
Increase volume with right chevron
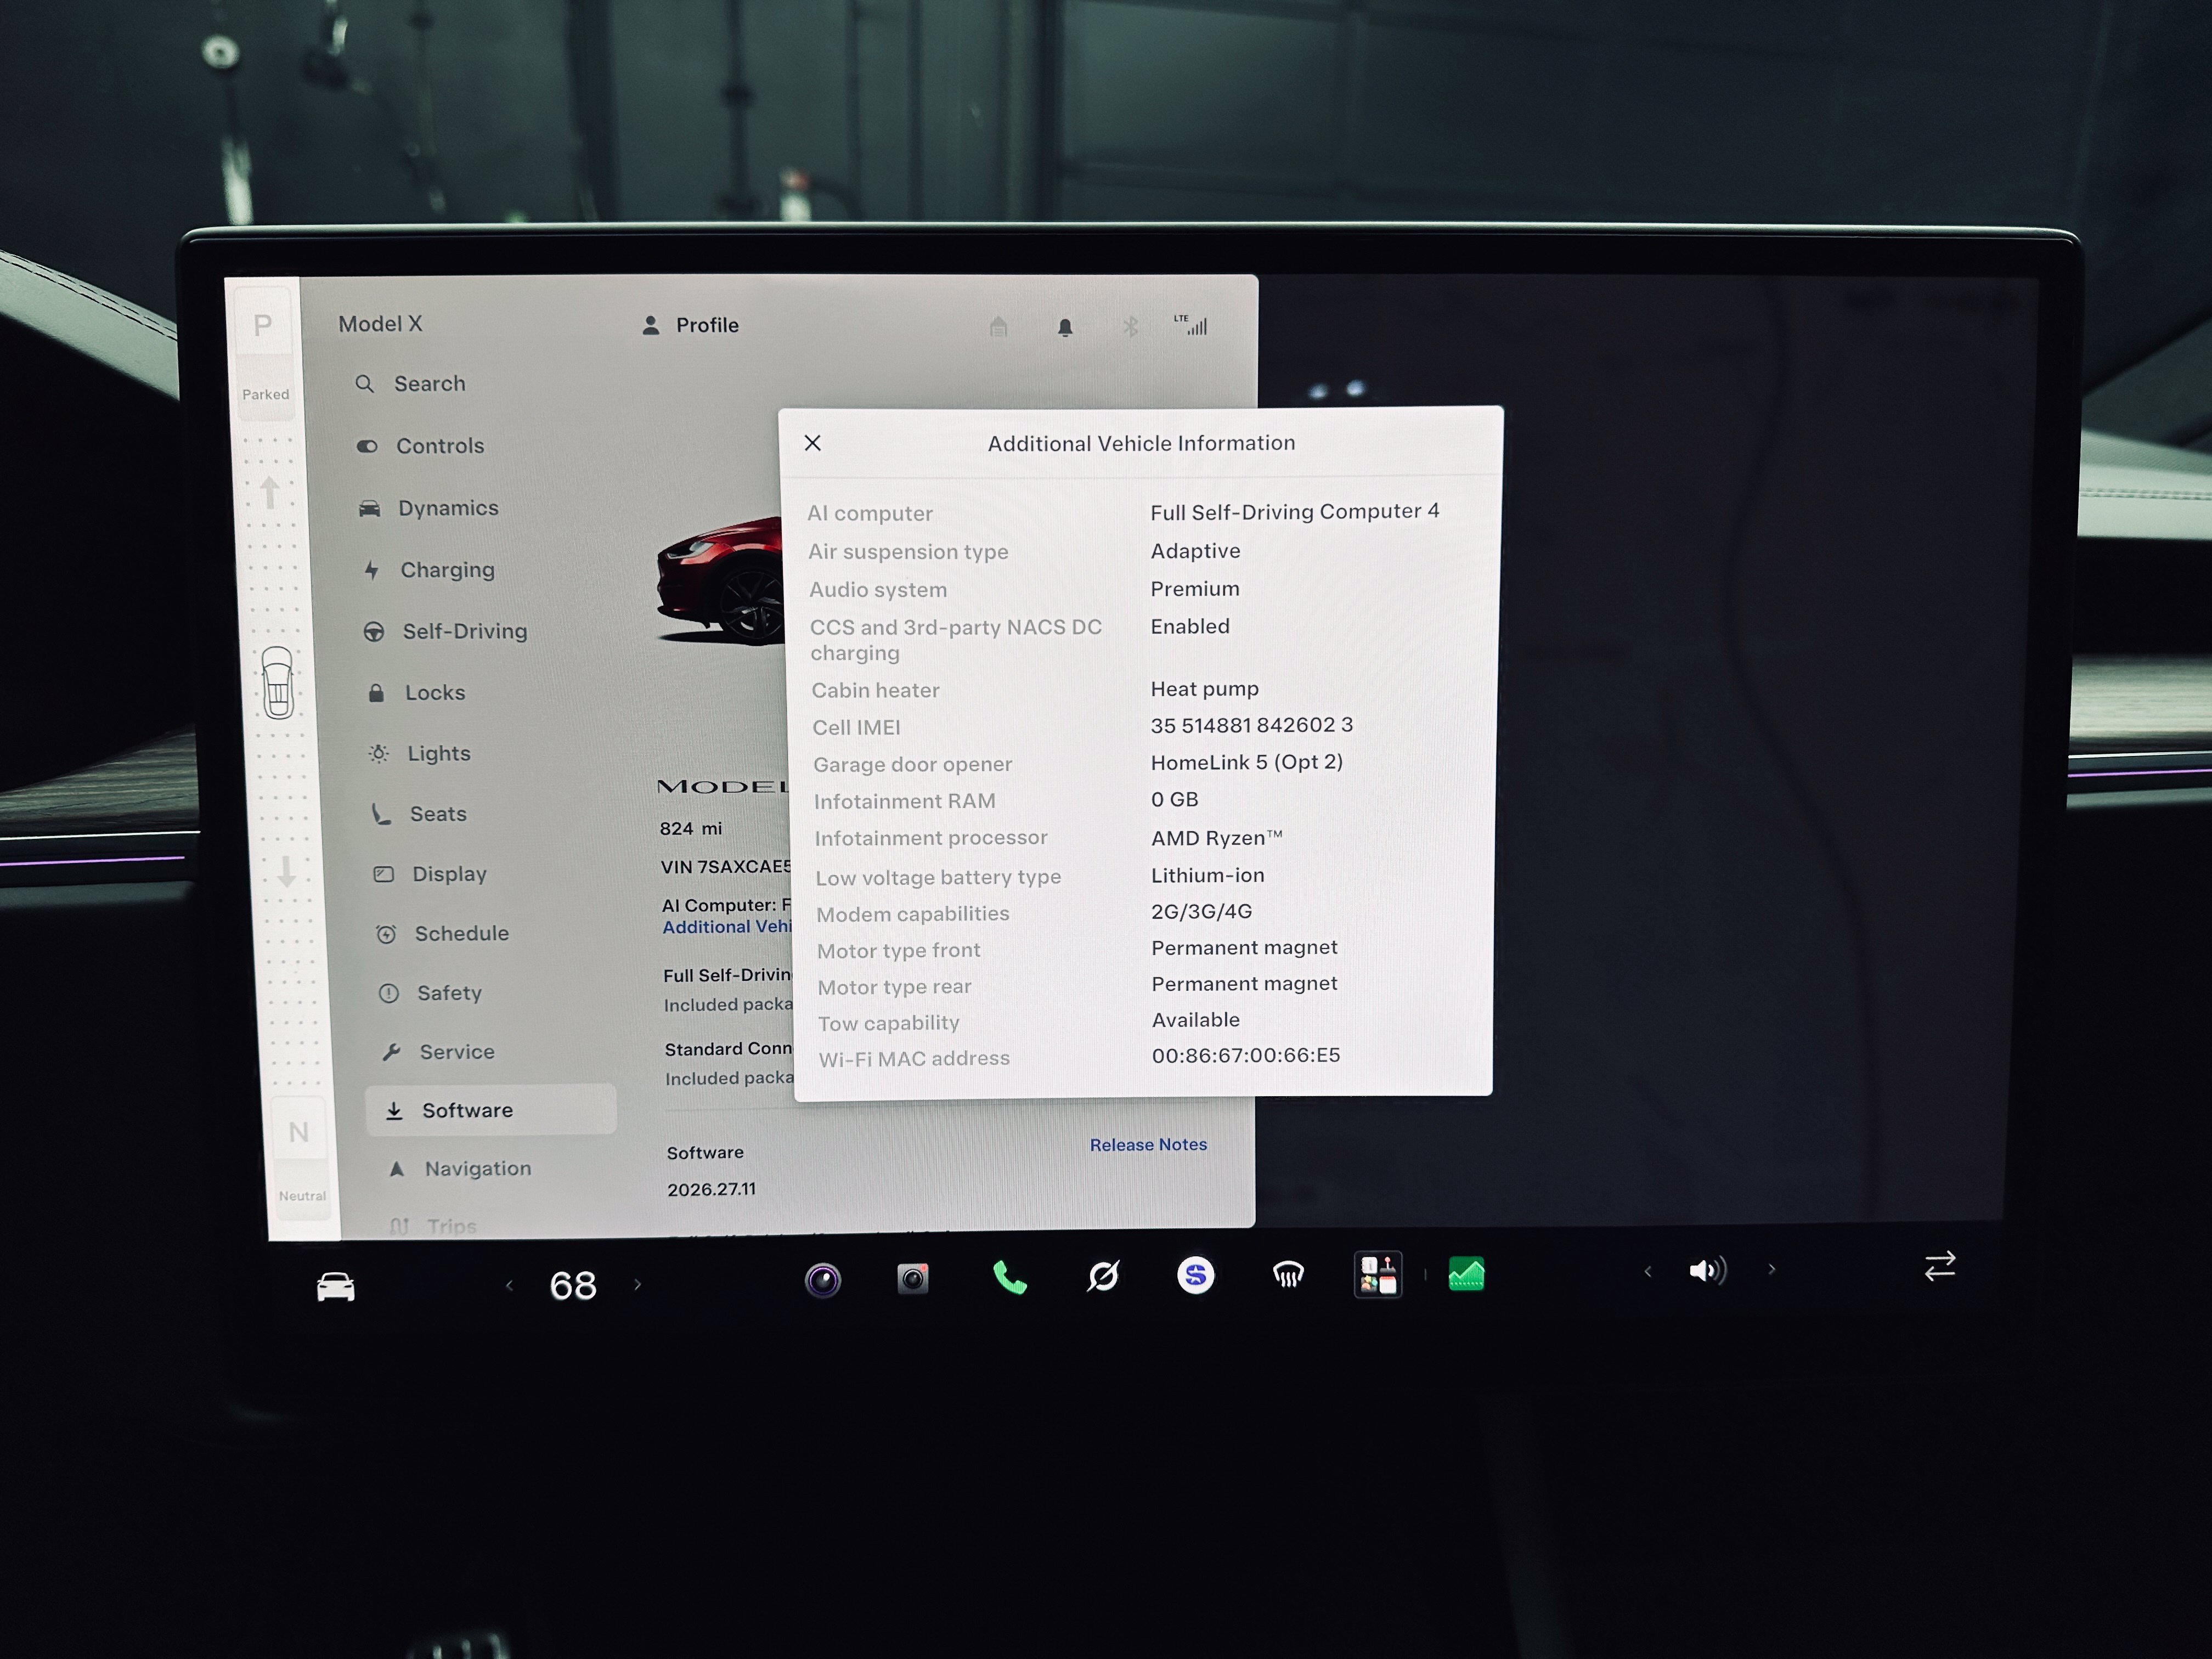1771,1269
